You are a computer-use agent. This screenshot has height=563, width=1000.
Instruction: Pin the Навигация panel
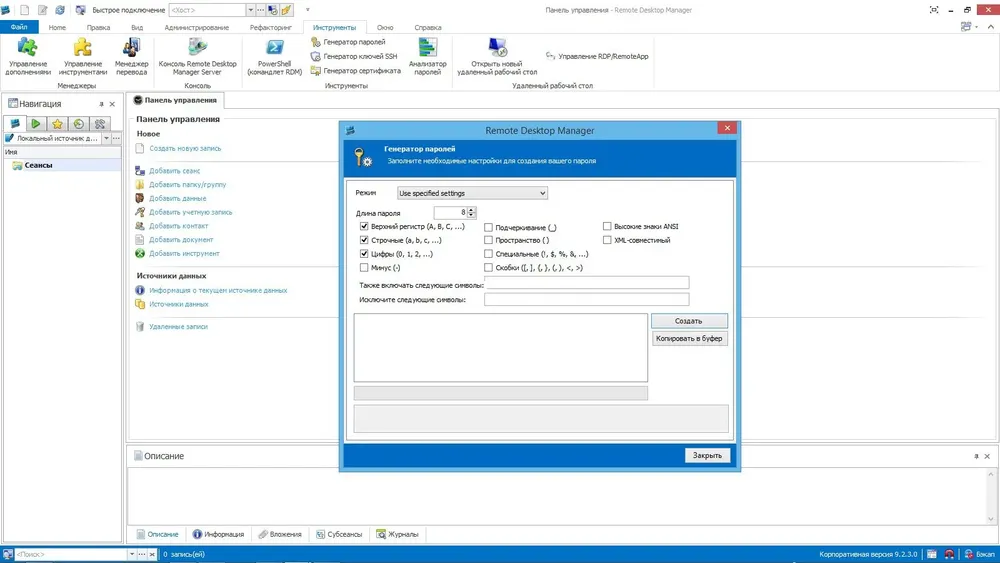(101, 104)
